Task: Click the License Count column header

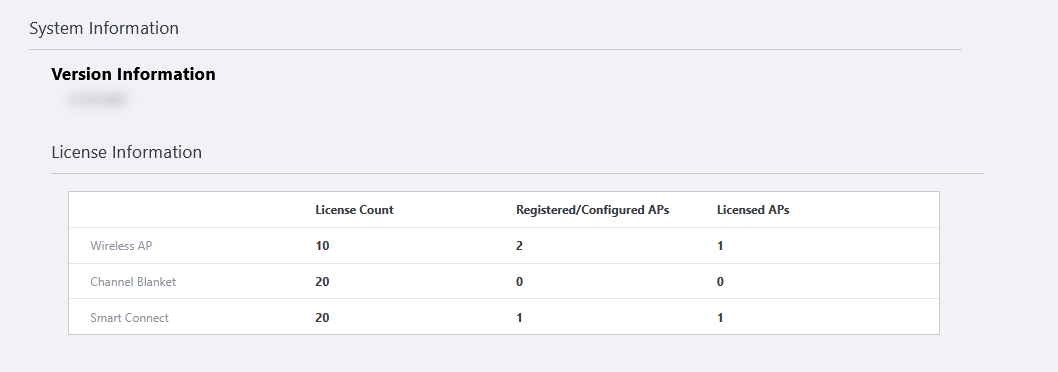Action: (x=354, y=210)
